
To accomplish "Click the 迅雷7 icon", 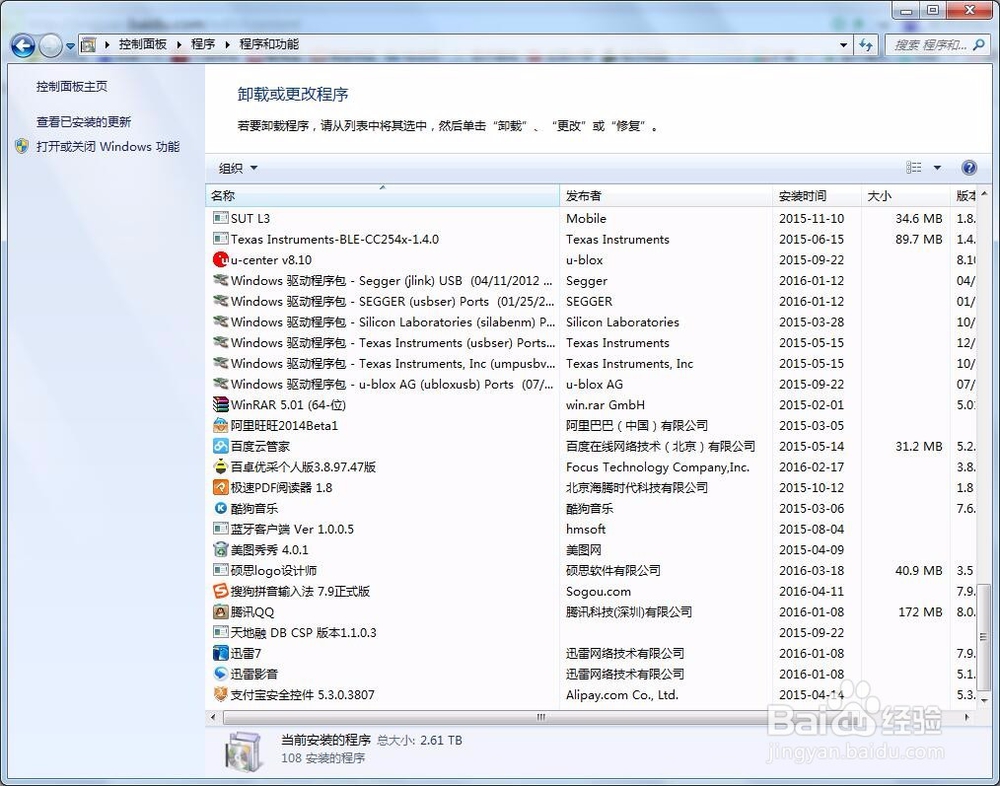I will click(220, 653).
